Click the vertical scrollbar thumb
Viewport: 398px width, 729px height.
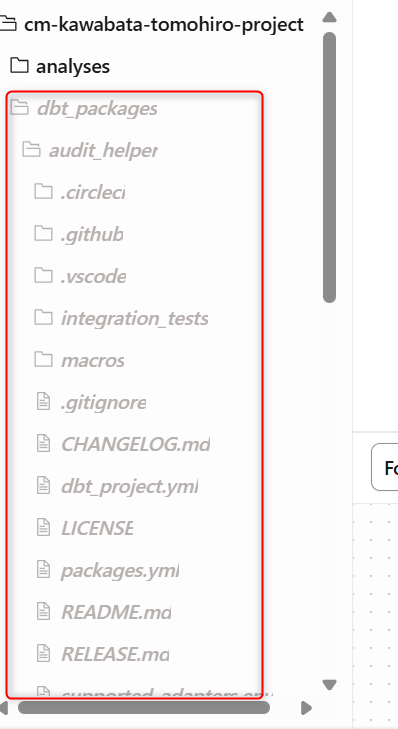pos(329,167)
